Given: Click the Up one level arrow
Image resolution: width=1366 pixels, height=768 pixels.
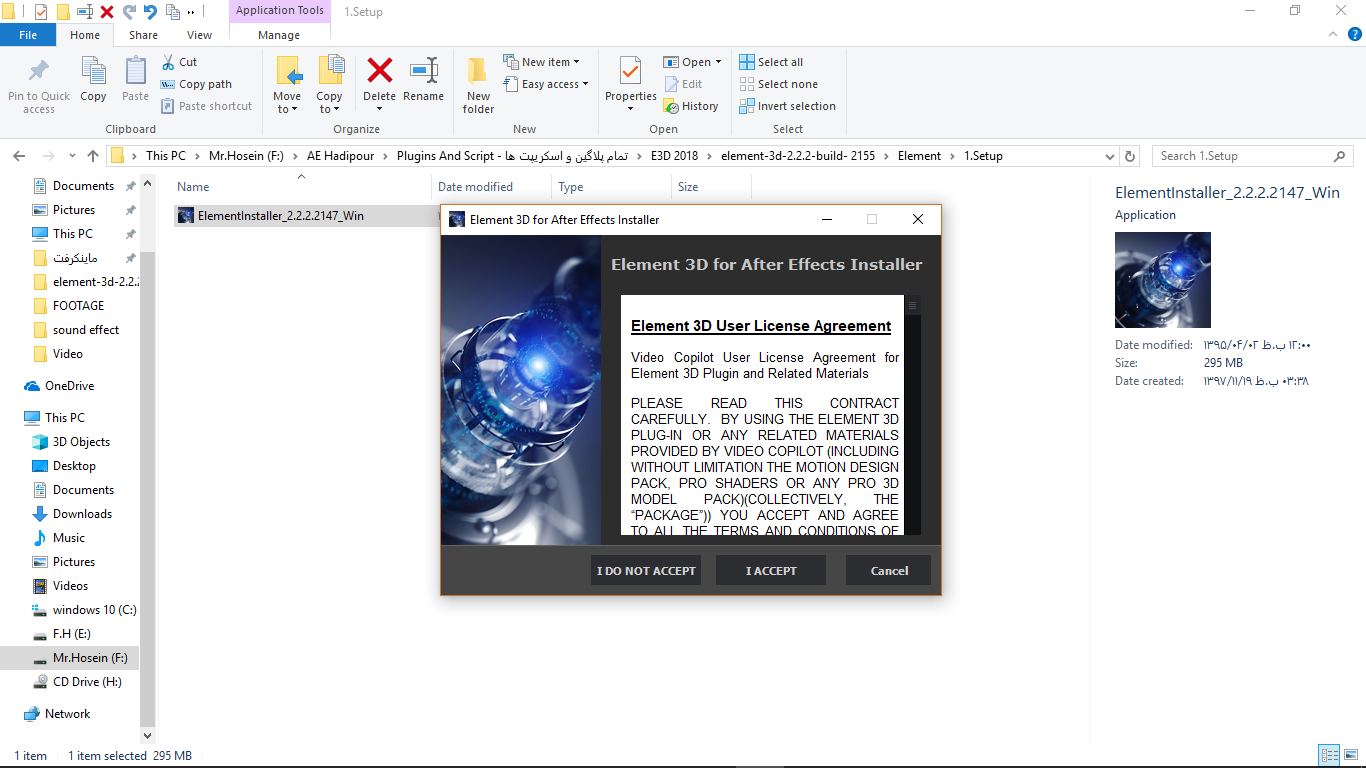Looking at the screenshot, I should pos(93,156).
